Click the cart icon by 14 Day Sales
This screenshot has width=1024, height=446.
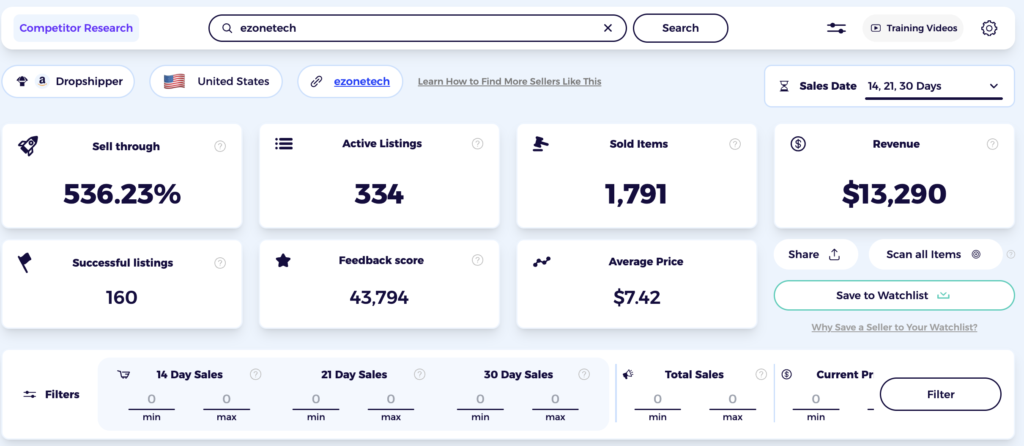click(x=123, y=375)
